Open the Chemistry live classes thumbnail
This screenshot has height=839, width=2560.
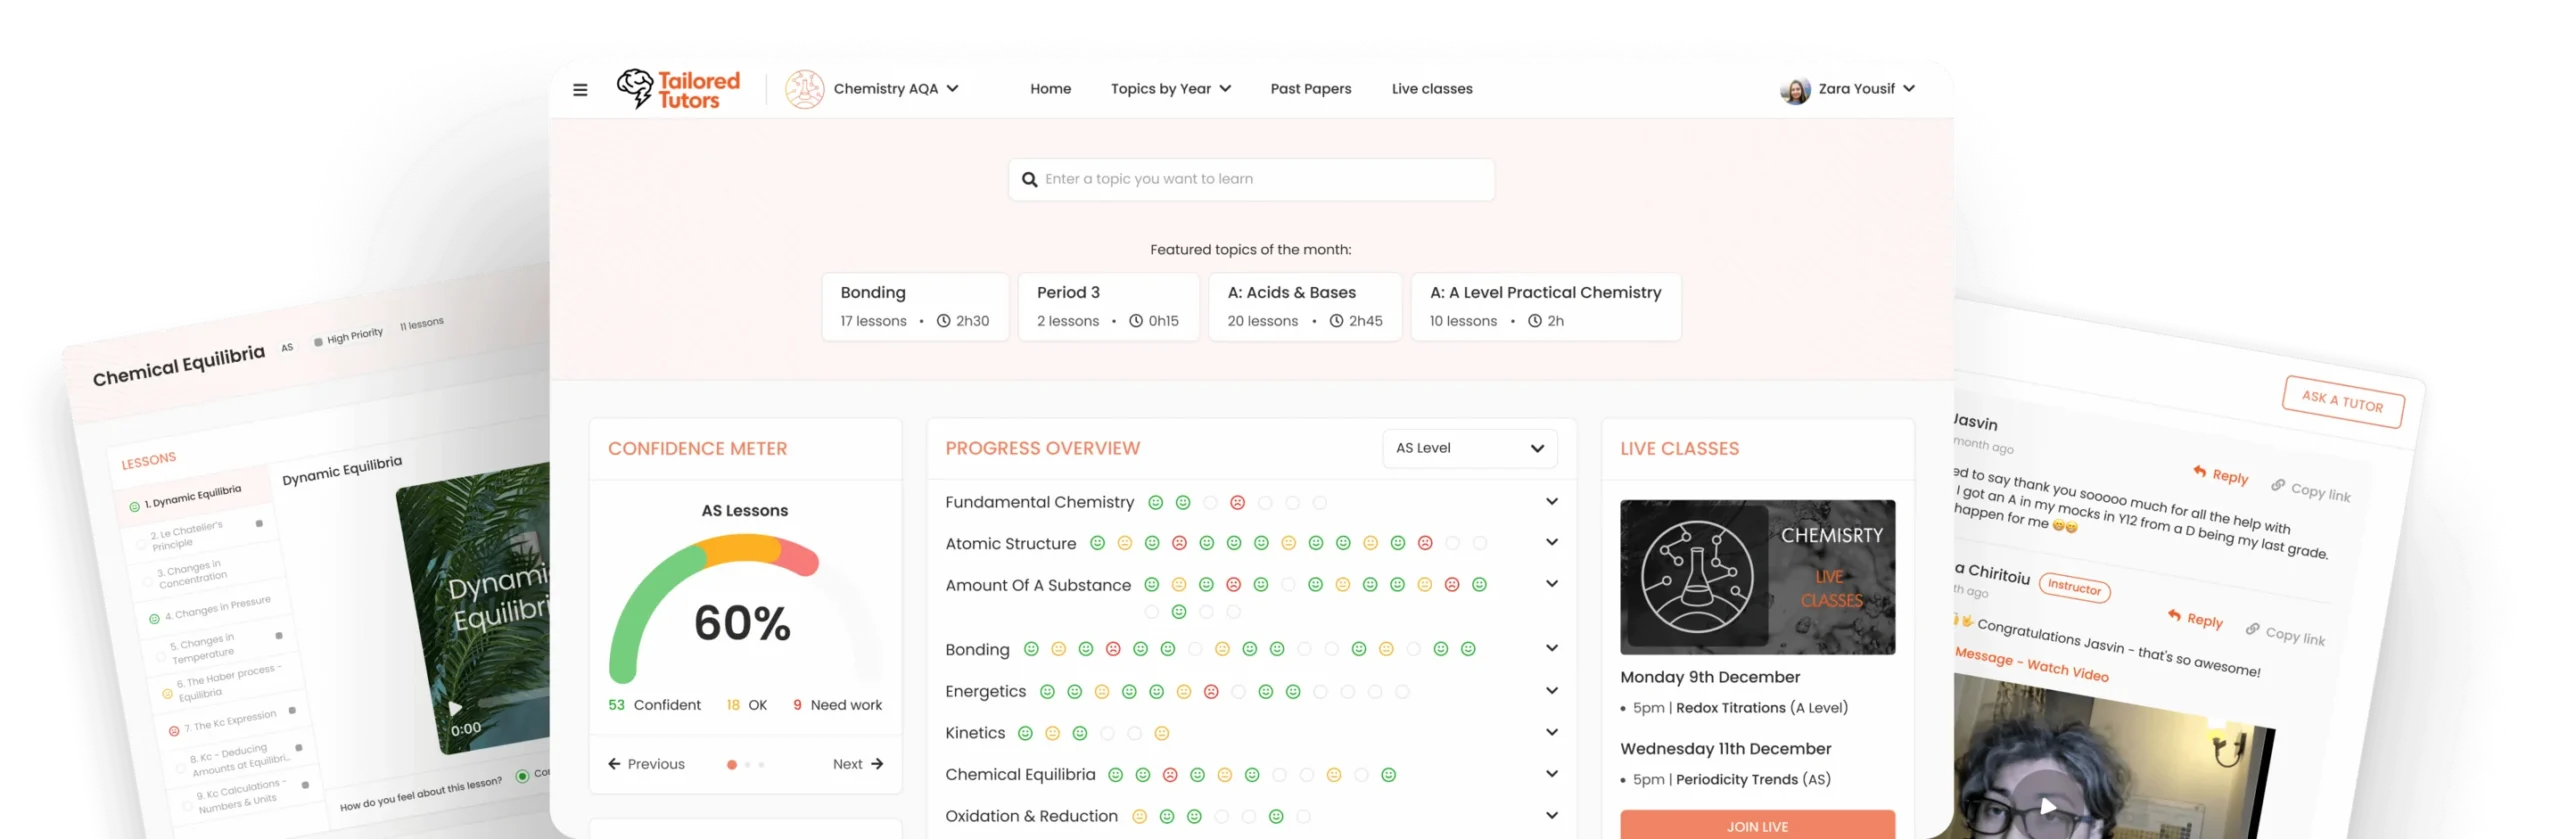(1757, 578)
